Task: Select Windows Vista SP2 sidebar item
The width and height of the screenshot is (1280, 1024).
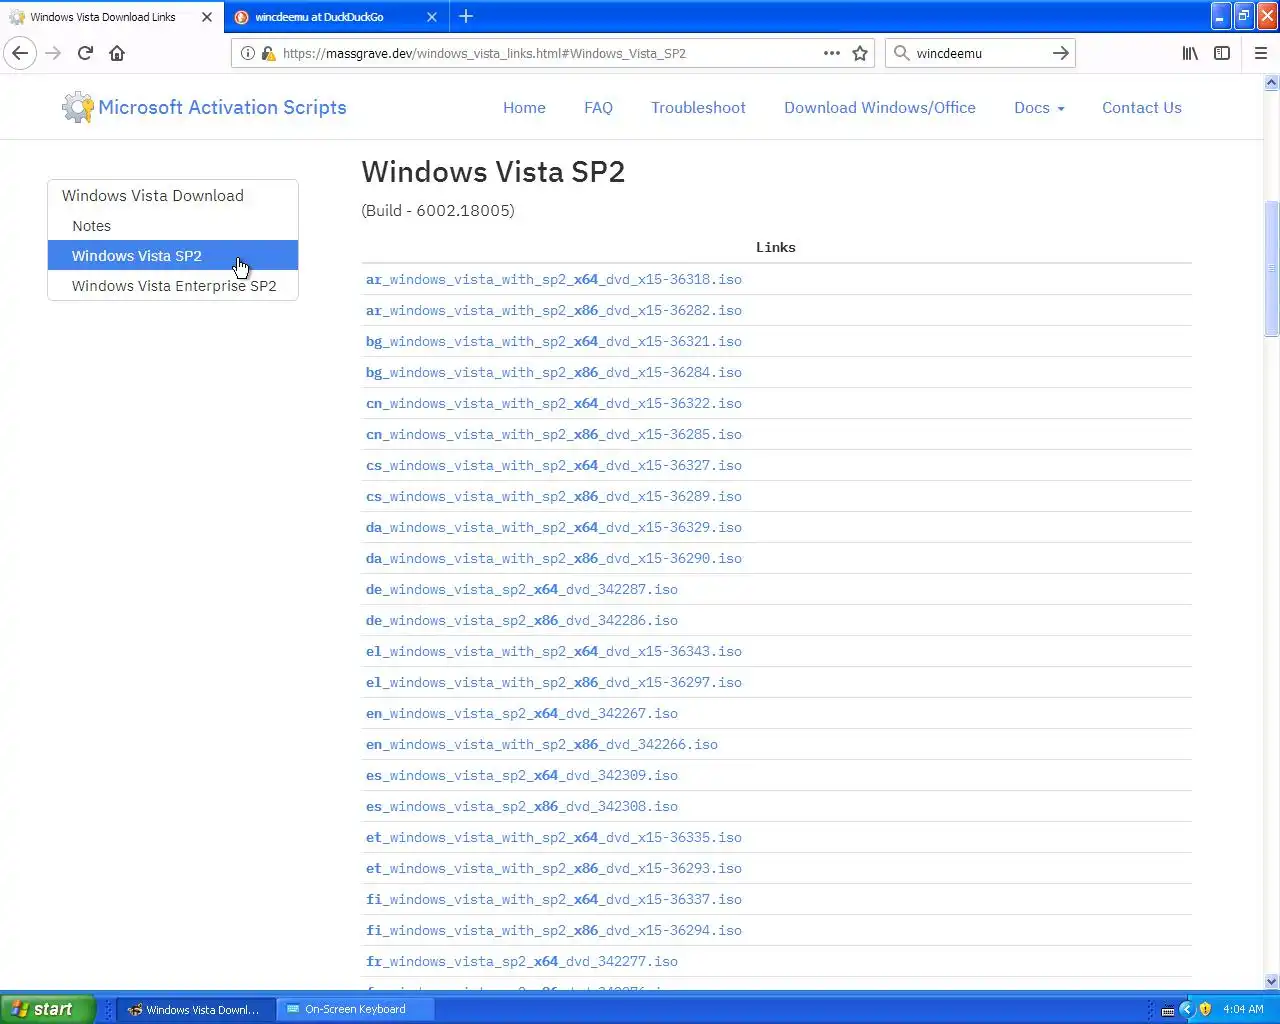Action: pyautogui.click(x=173, y=256)
